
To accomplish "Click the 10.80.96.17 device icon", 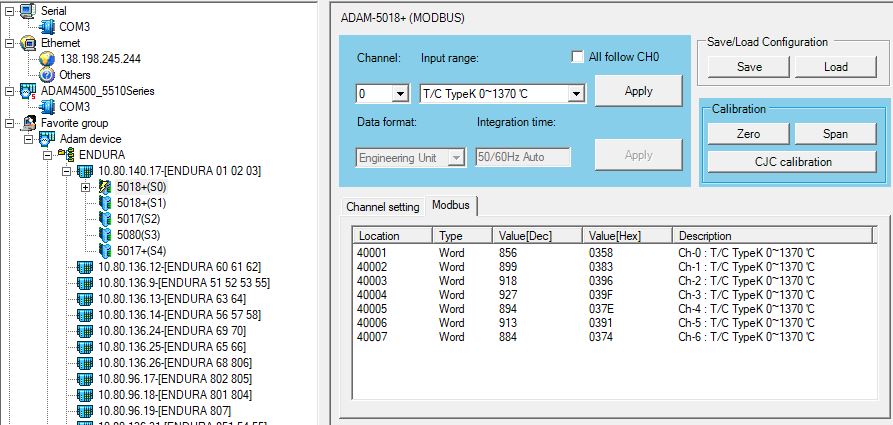I will pyautogui.click(x=85, y=378).
